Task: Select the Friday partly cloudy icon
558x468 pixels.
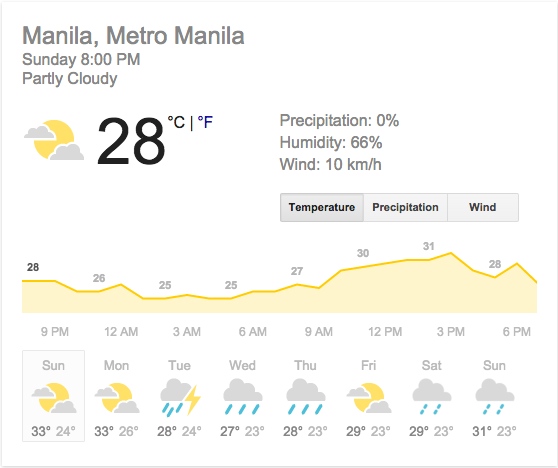Action: [x=369, y=398]
